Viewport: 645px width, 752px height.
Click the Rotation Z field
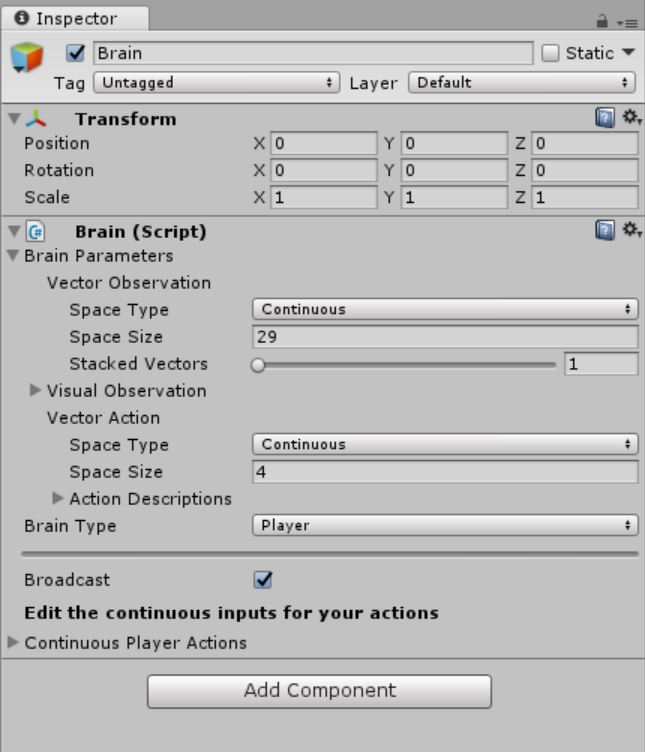pyautogui.click(x=585, y=170)
